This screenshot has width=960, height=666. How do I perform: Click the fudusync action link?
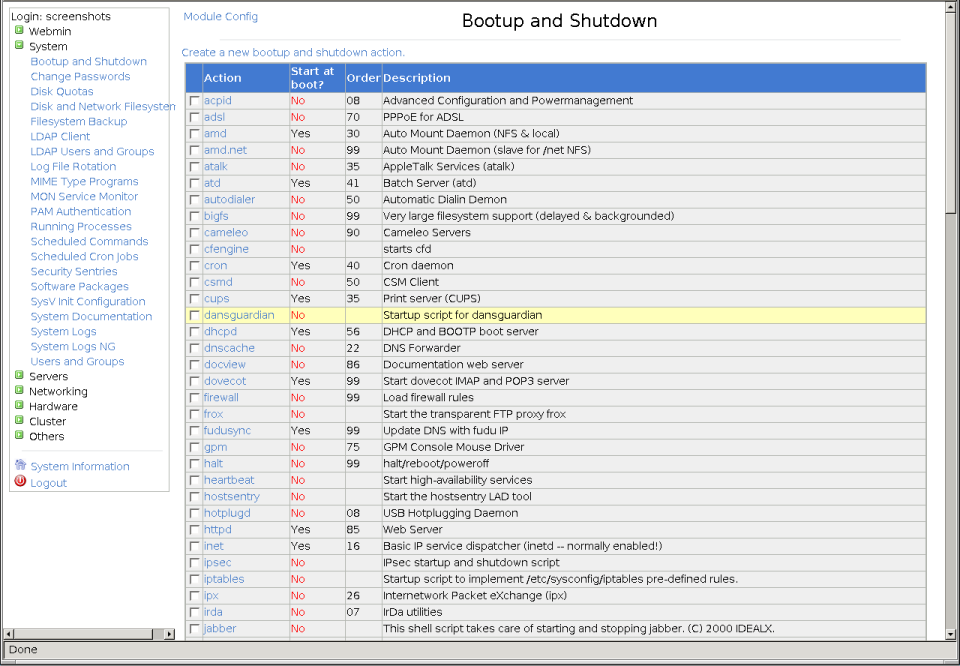click(x=227, y=430)
